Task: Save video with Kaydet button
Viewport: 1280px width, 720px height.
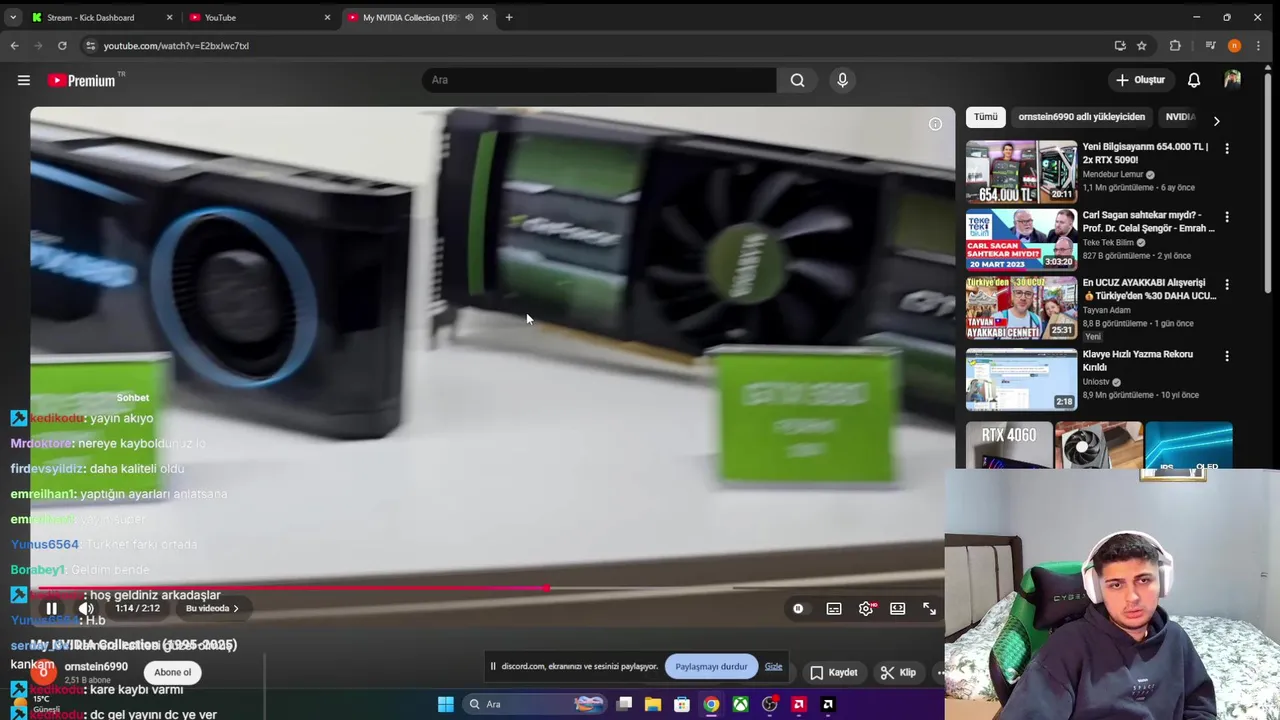Action: coord(833,673)
